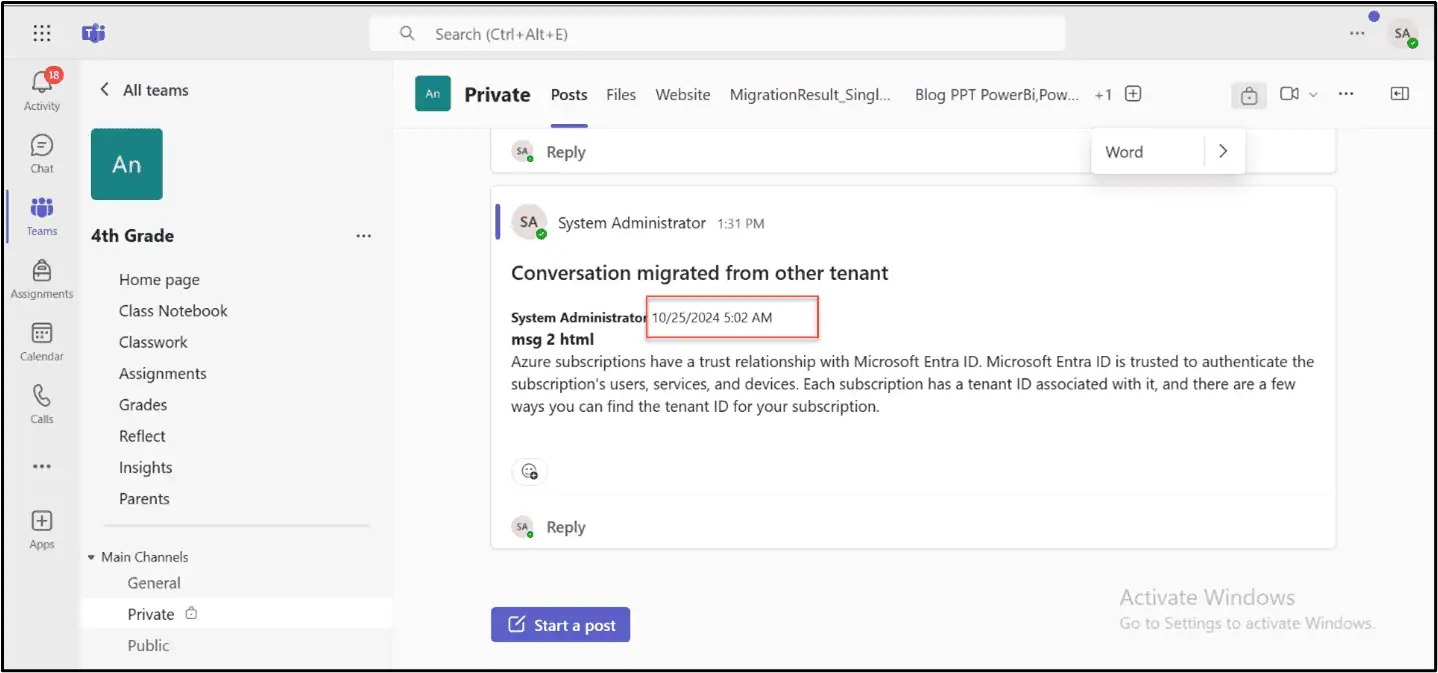
Task: Open your SA profile avatar
Action: pos(1402,33)
